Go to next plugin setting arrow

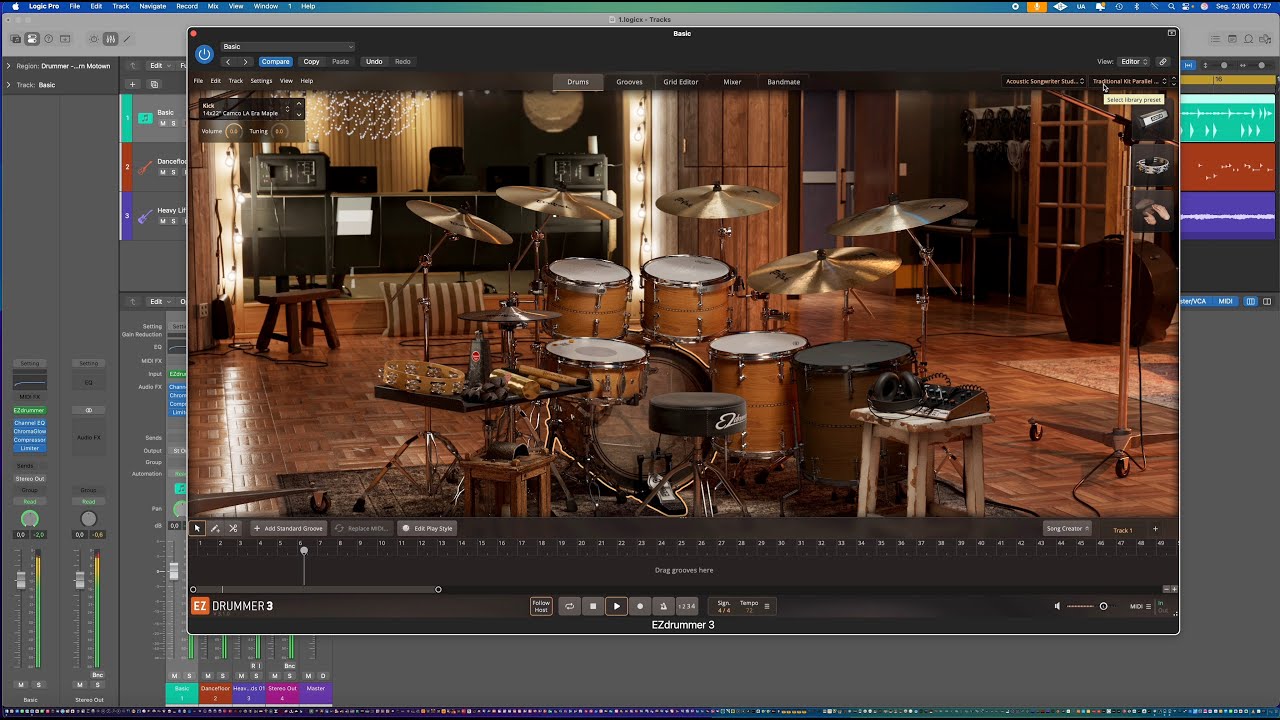[x=245, y=62]
